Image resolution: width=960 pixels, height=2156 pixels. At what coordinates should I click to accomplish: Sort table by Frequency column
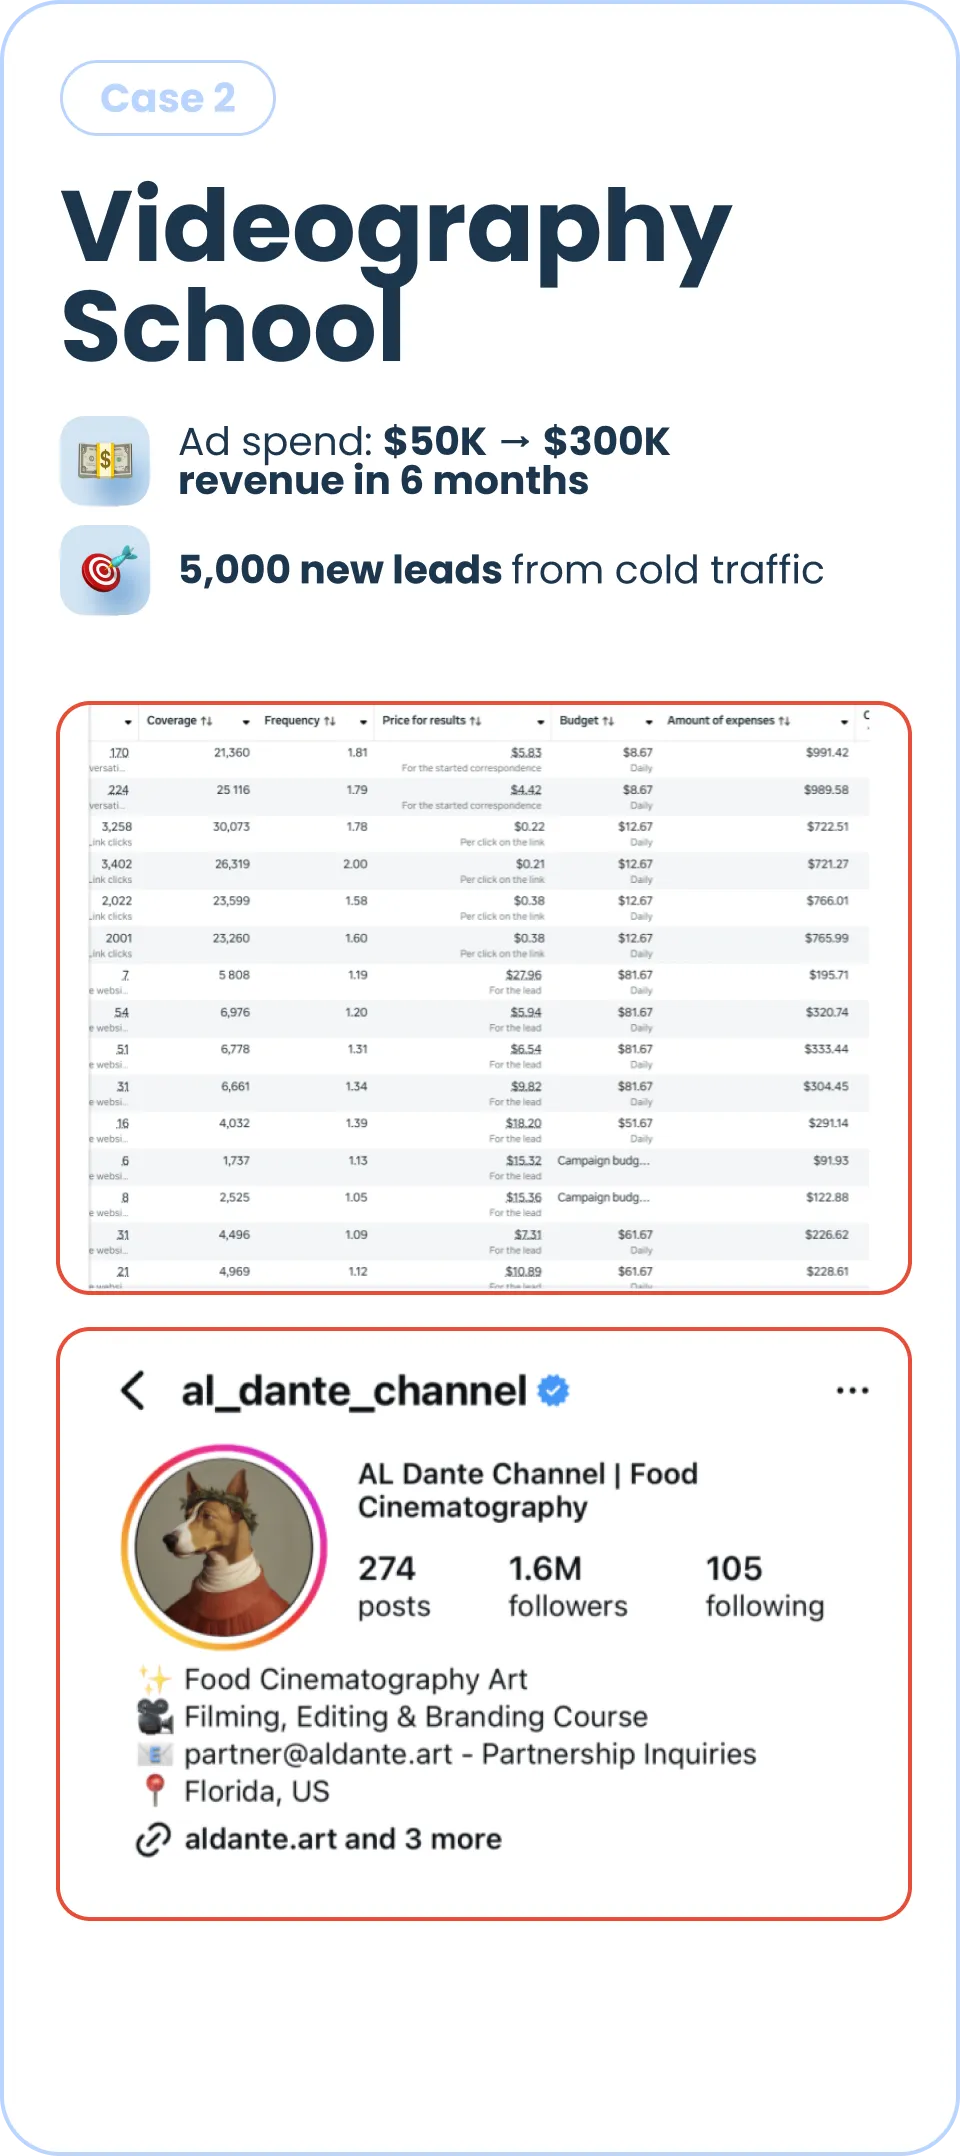pyautogui.click(x=300, y=721)
